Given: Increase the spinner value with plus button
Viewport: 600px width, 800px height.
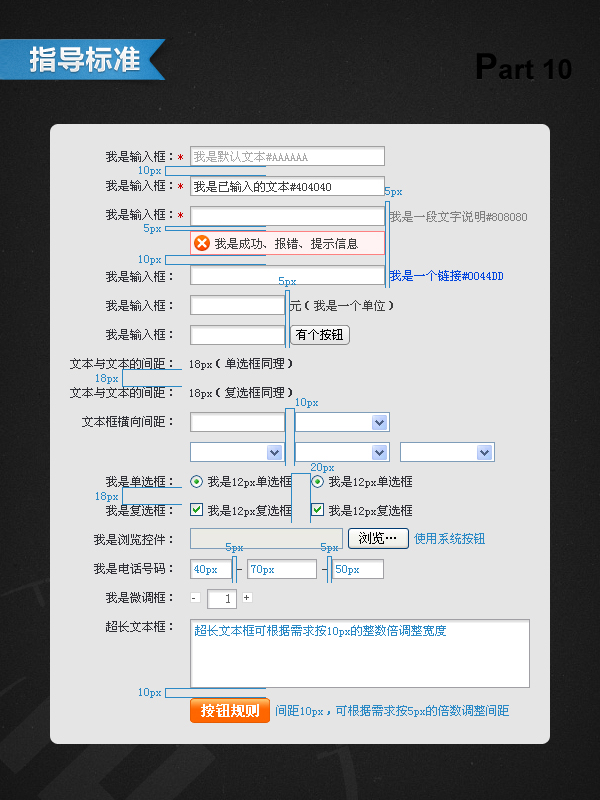Looking at the screenshot, I should [x=247, y=597].
